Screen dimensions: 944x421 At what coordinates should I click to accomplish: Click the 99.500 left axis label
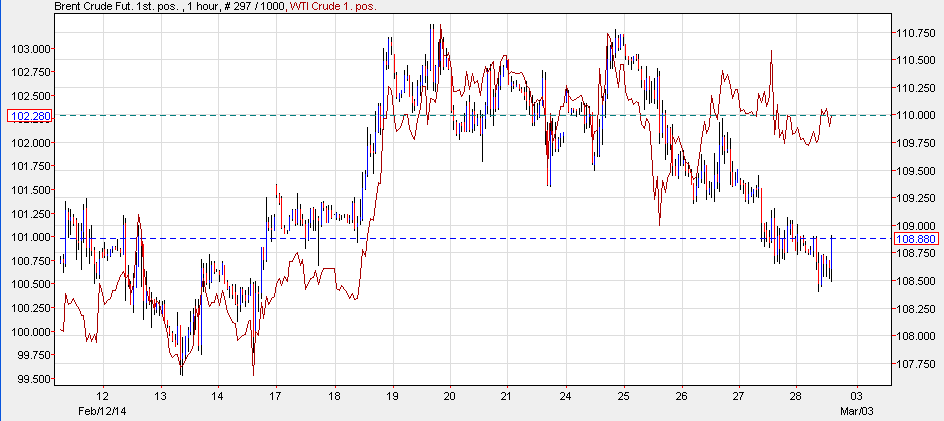tap(33, 379)
